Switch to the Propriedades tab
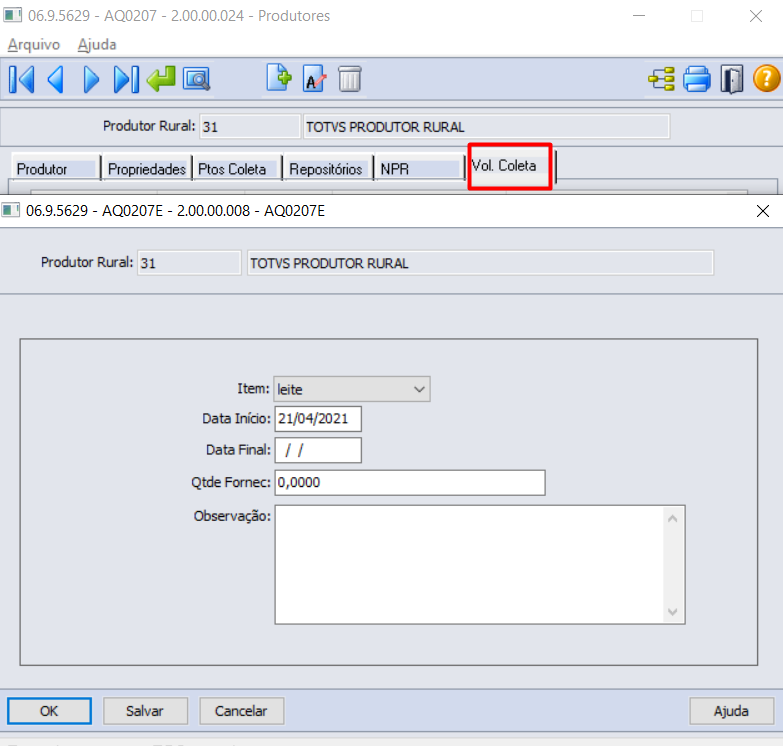This screenshot has height=746, width=783. click(147, 169)
